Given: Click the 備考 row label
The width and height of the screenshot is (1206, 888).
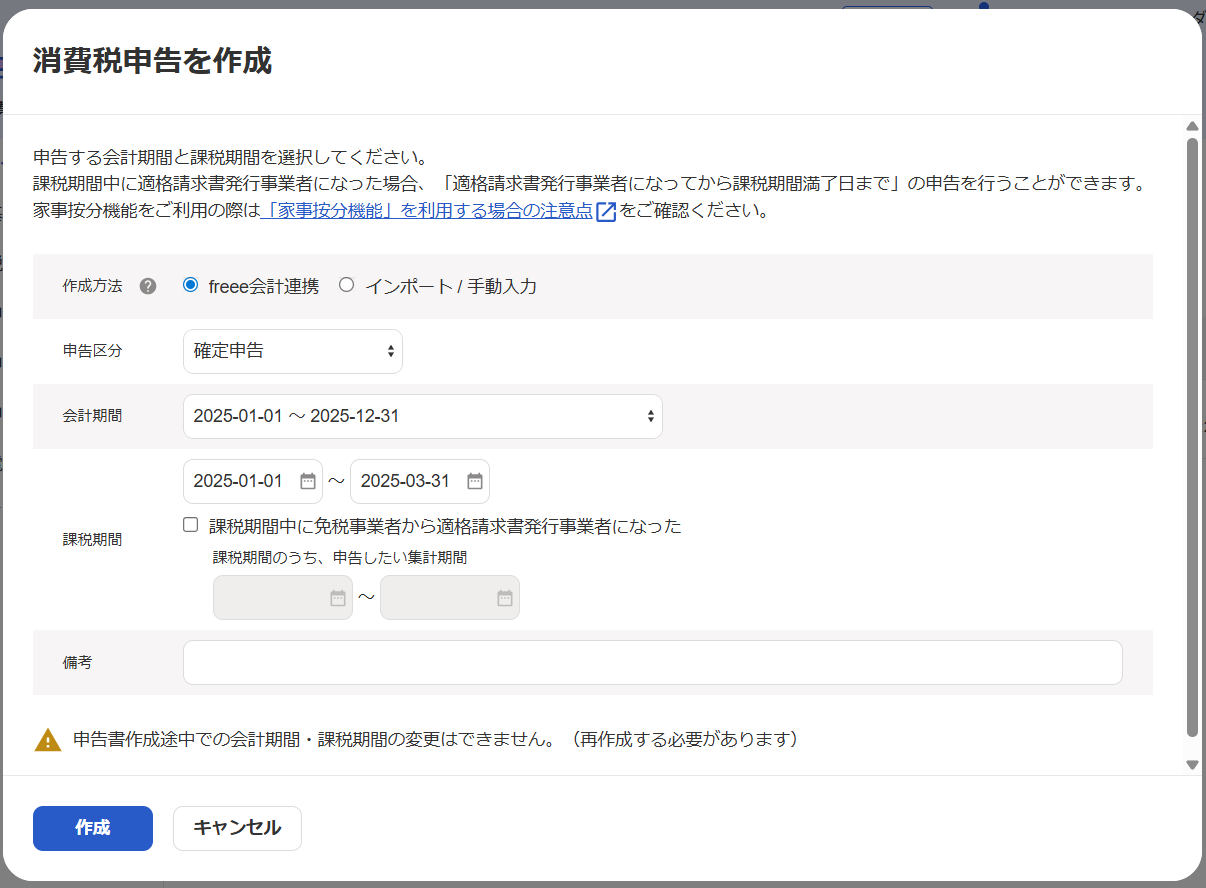Looking at the screenshot, I should [77, 662].
